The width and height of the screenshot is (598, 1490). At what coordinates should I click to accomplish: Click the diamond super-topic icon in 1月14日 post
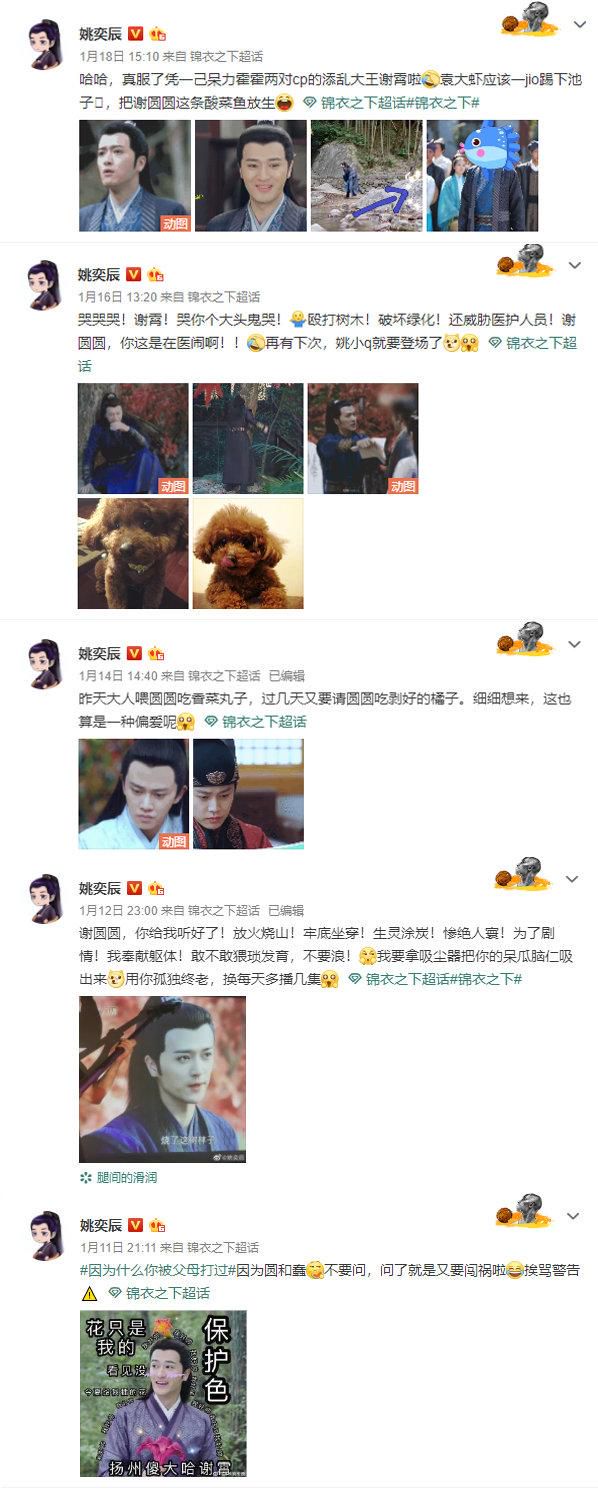[x=211, y=721]
